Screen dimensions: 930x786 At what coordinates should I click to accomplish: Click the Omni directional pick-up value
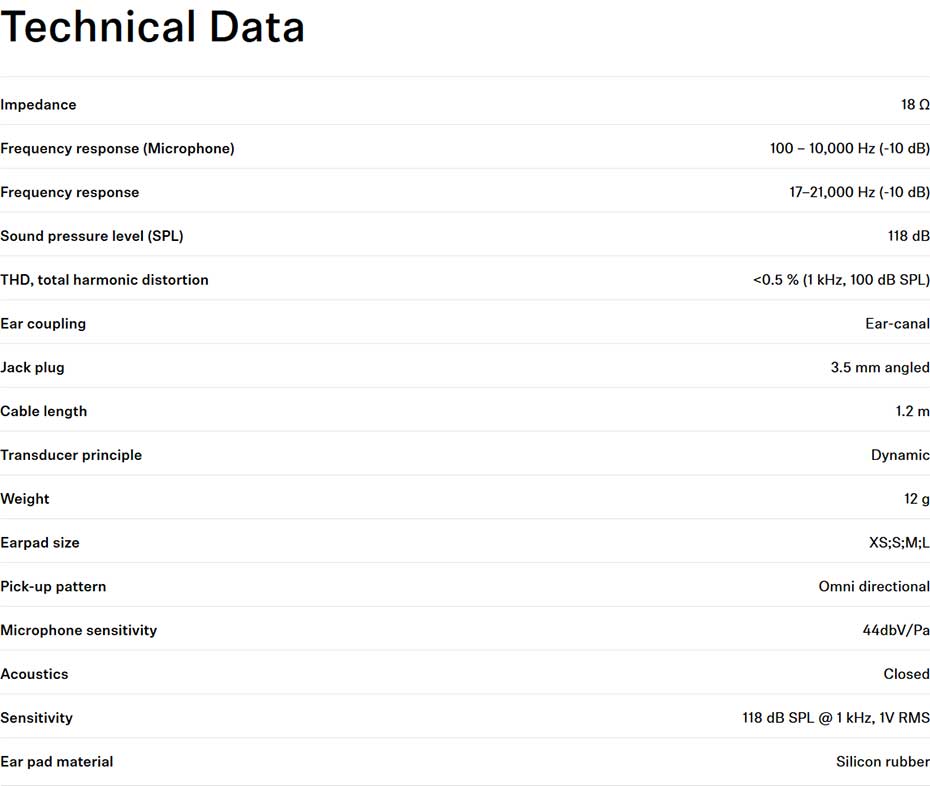(x=874, y=587)
